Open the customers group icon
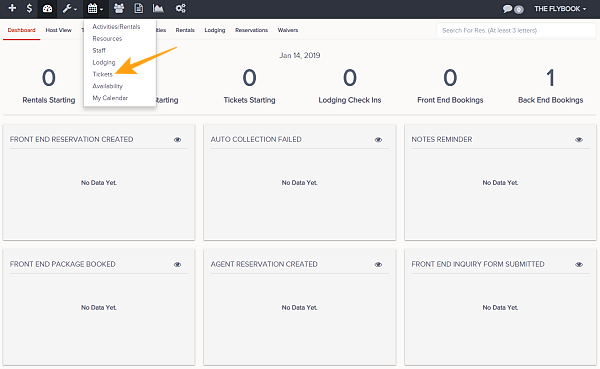Viewport: 600px width, 369px height. [x=119, y=8]
